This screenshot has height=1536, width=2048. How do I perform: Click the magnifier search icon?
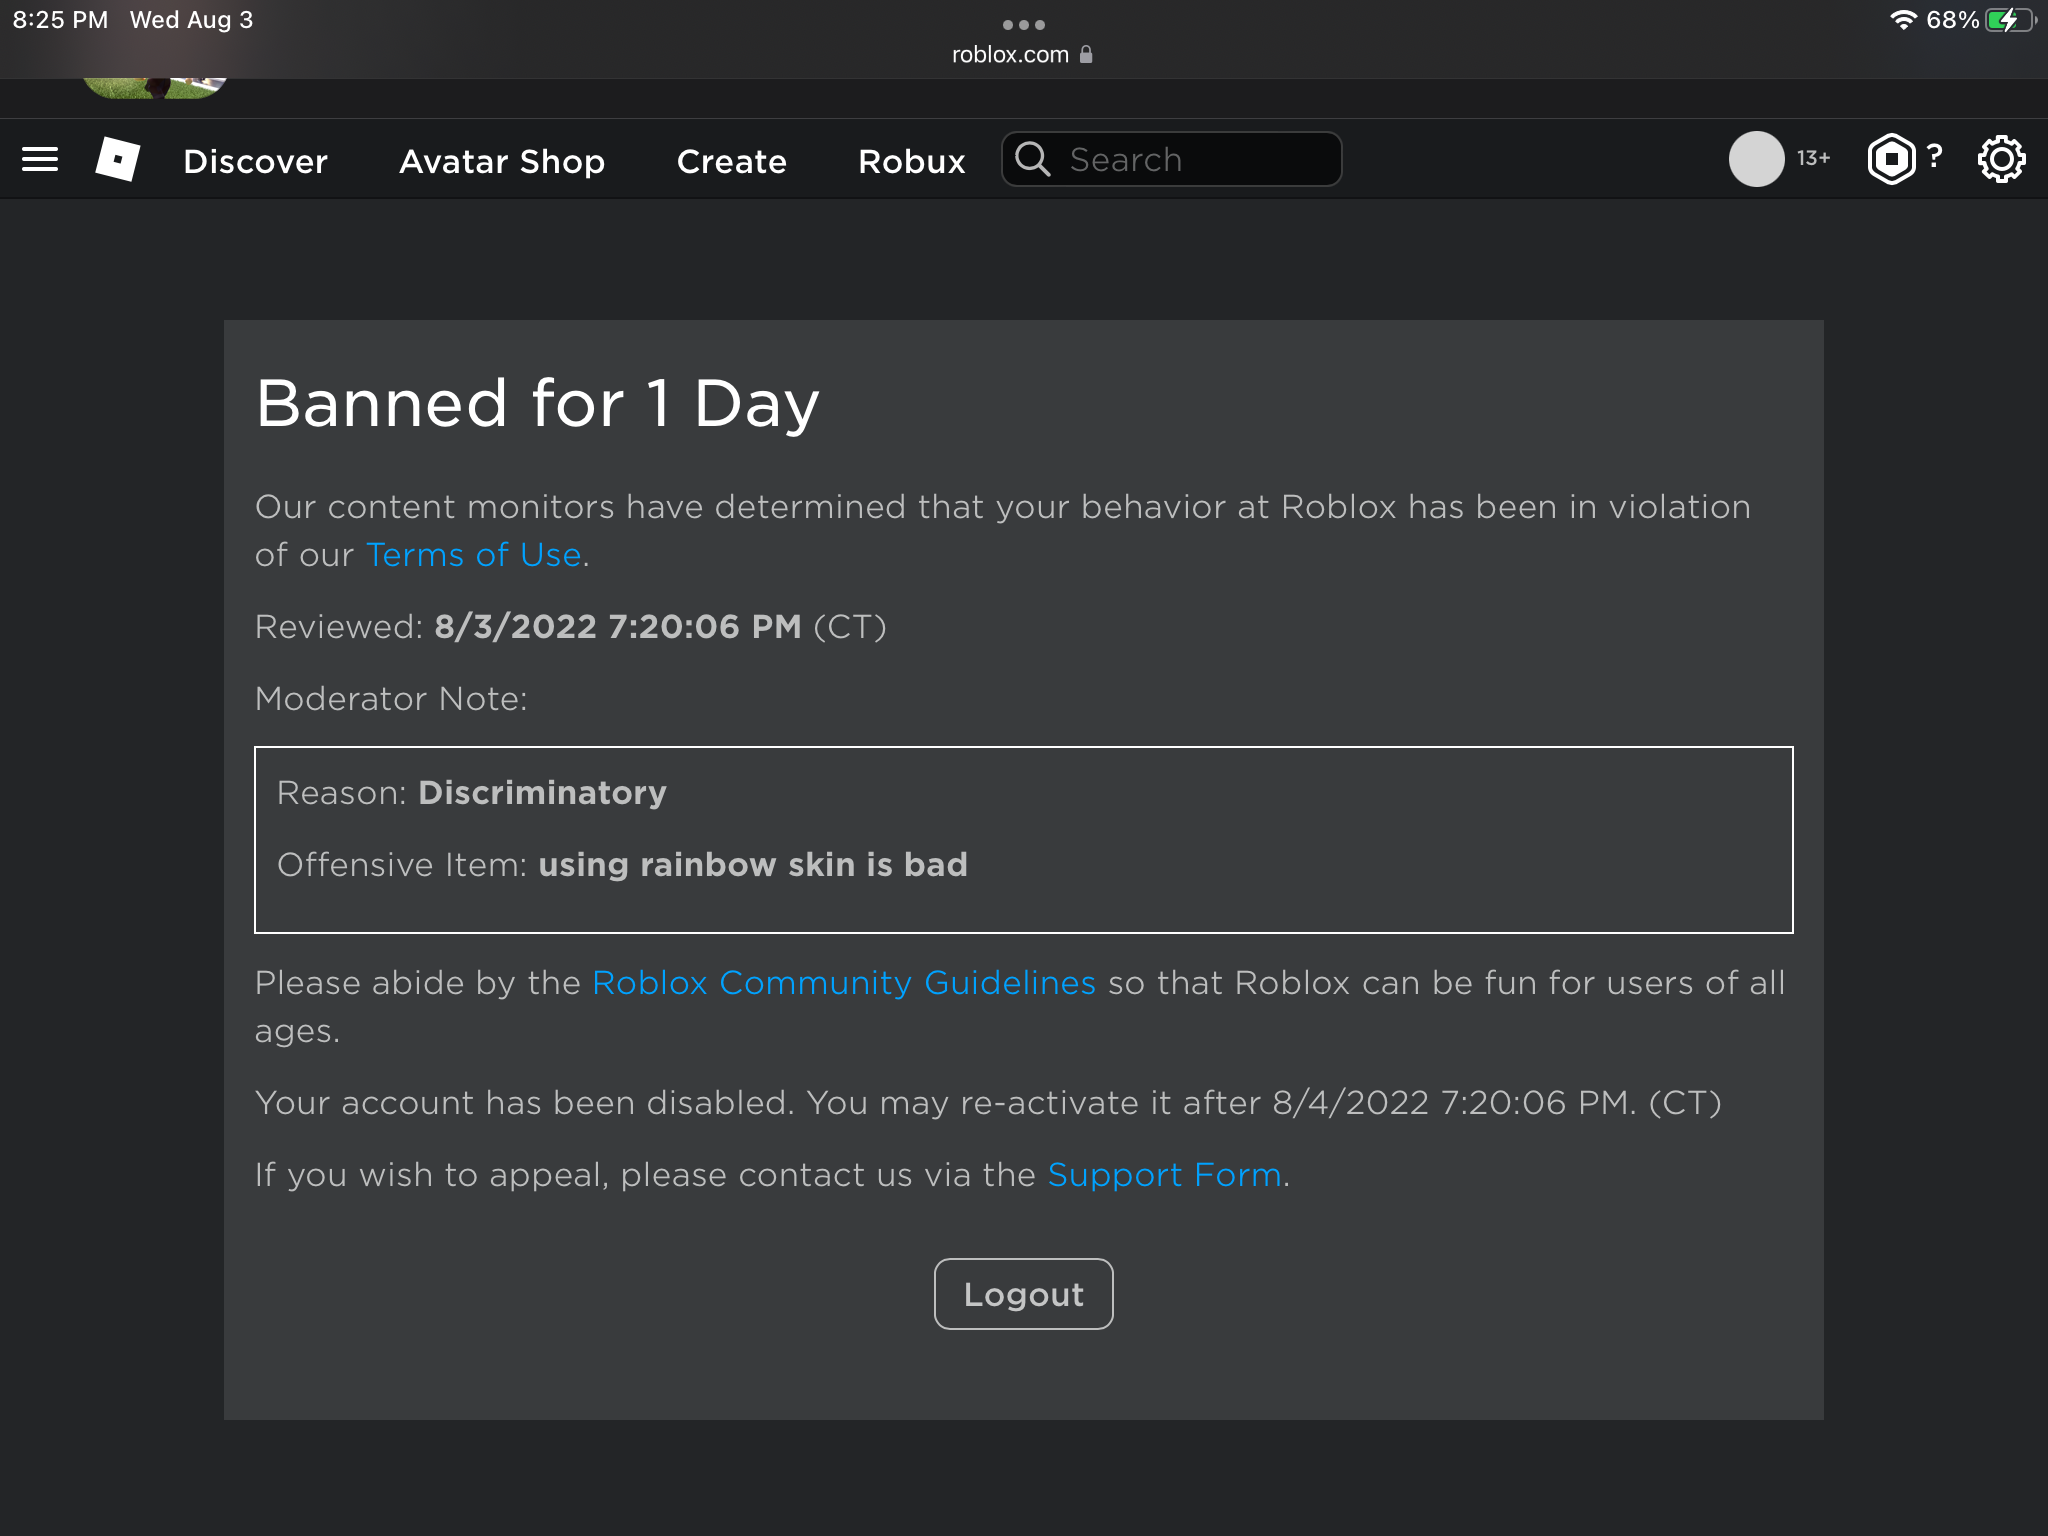[1033, 159]
